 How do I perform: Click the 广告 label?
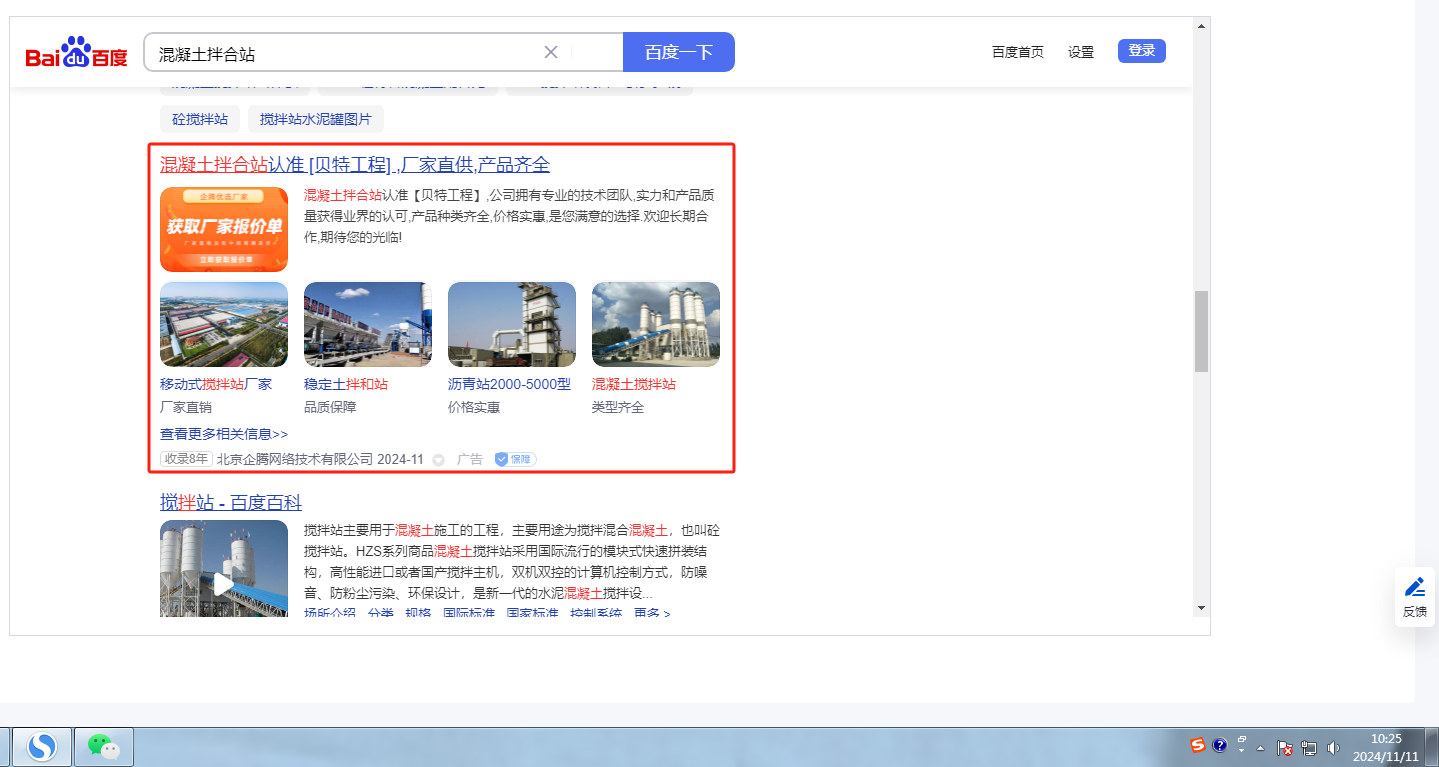[x=470, y=459]
